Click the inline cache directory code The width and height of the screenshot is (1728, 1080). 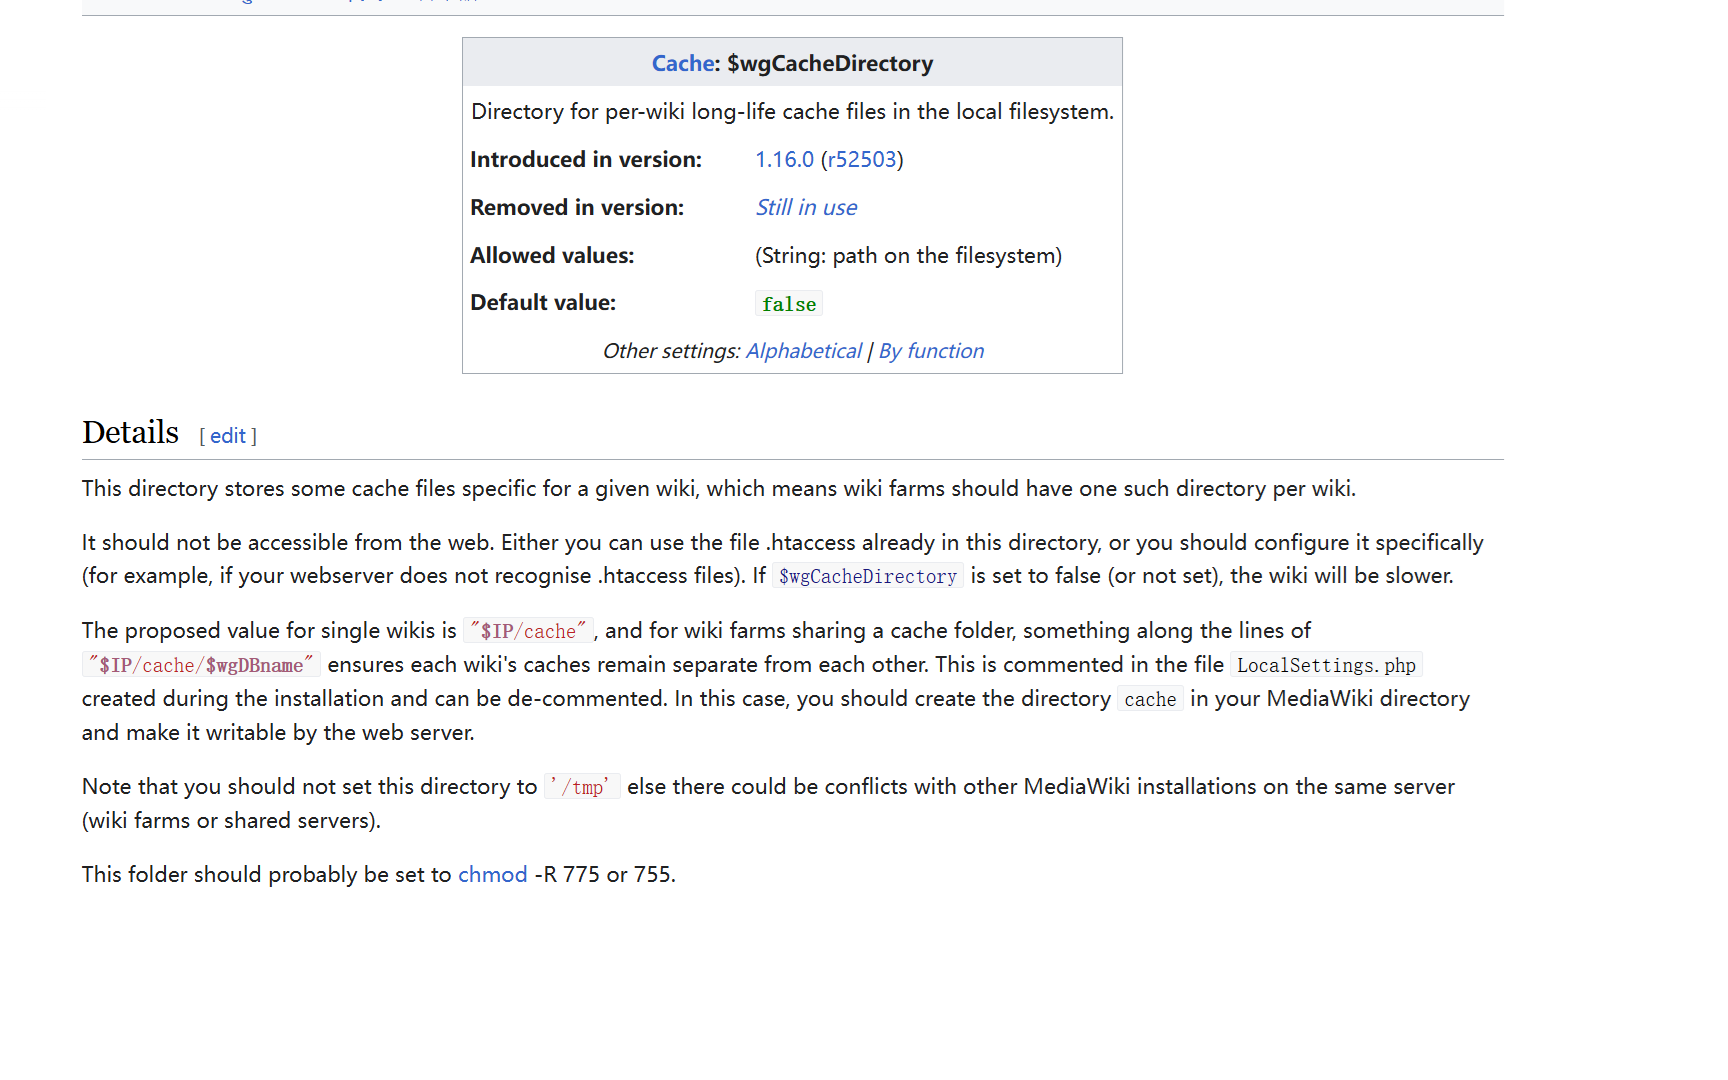[x=1150, y=699]
